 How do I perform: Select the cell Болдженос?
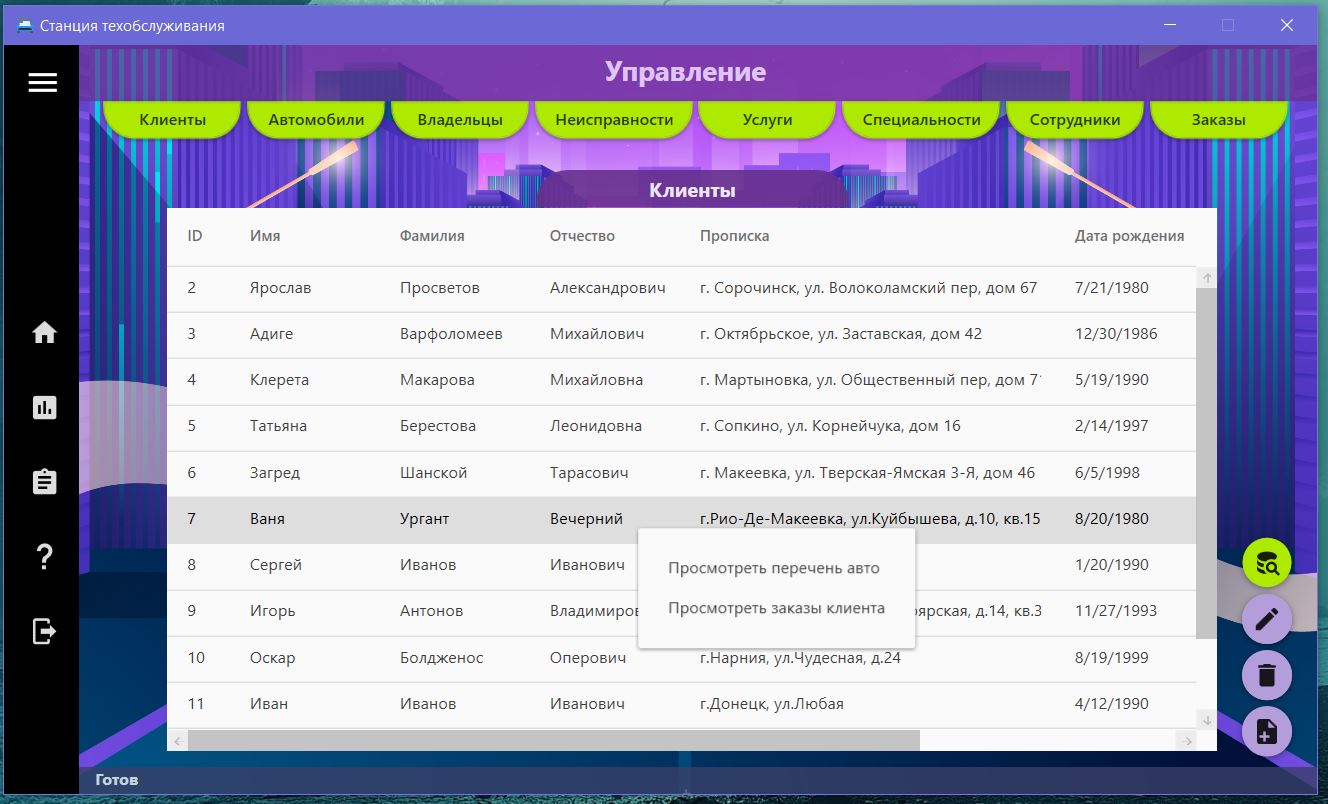coord(441,658)
